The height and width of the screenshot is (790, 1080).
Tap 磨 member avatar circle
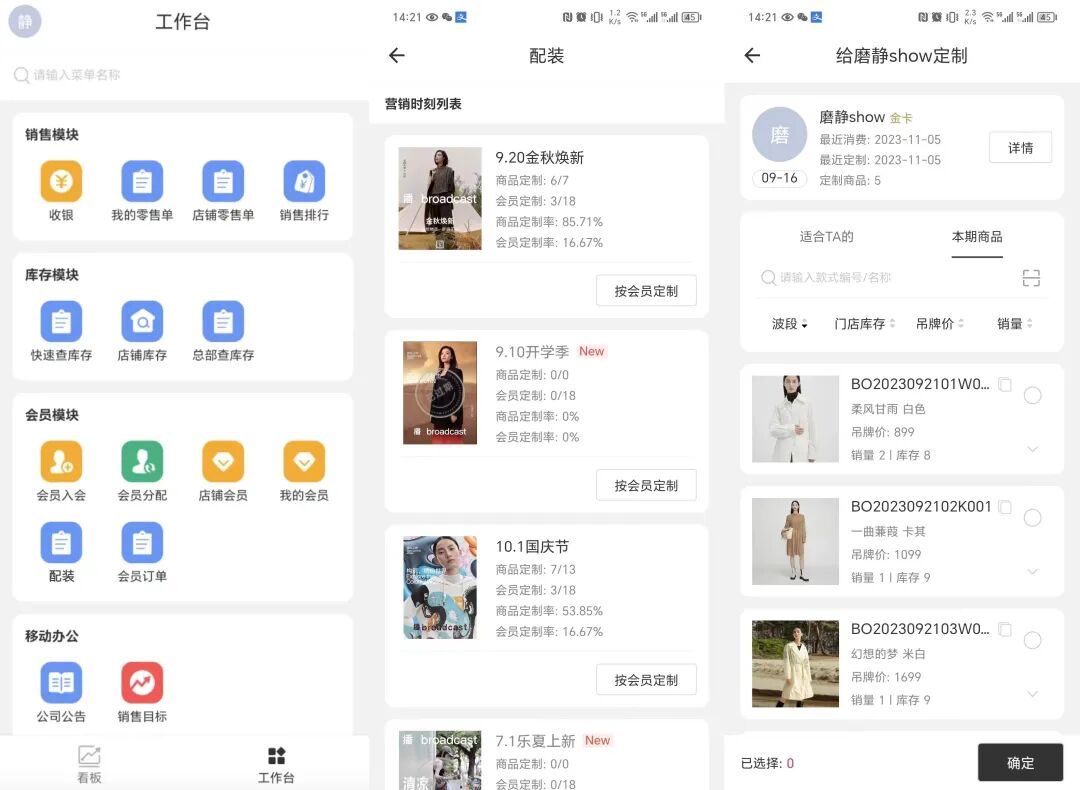(779, 134)
